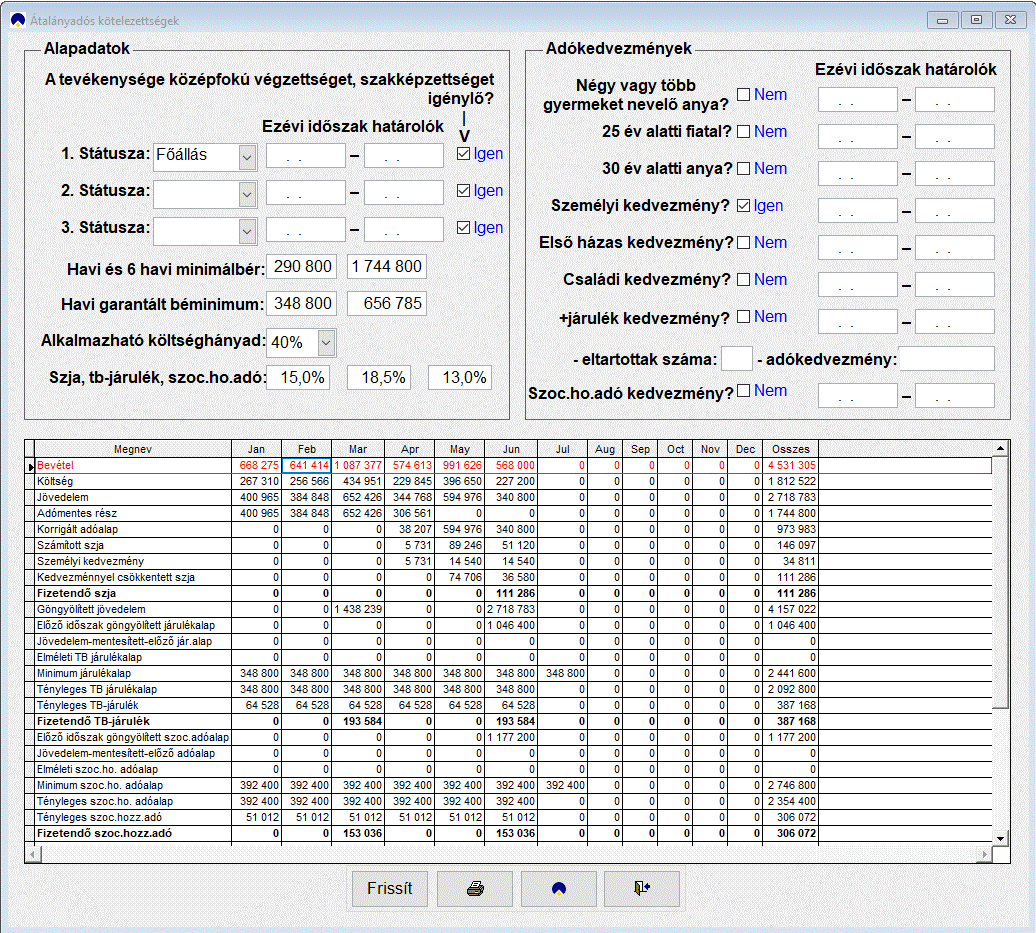Image resolution: width=1036 pixels, height=933 pixels.
Task: Click the Megnev column header
Action: [x=133, y=449]
